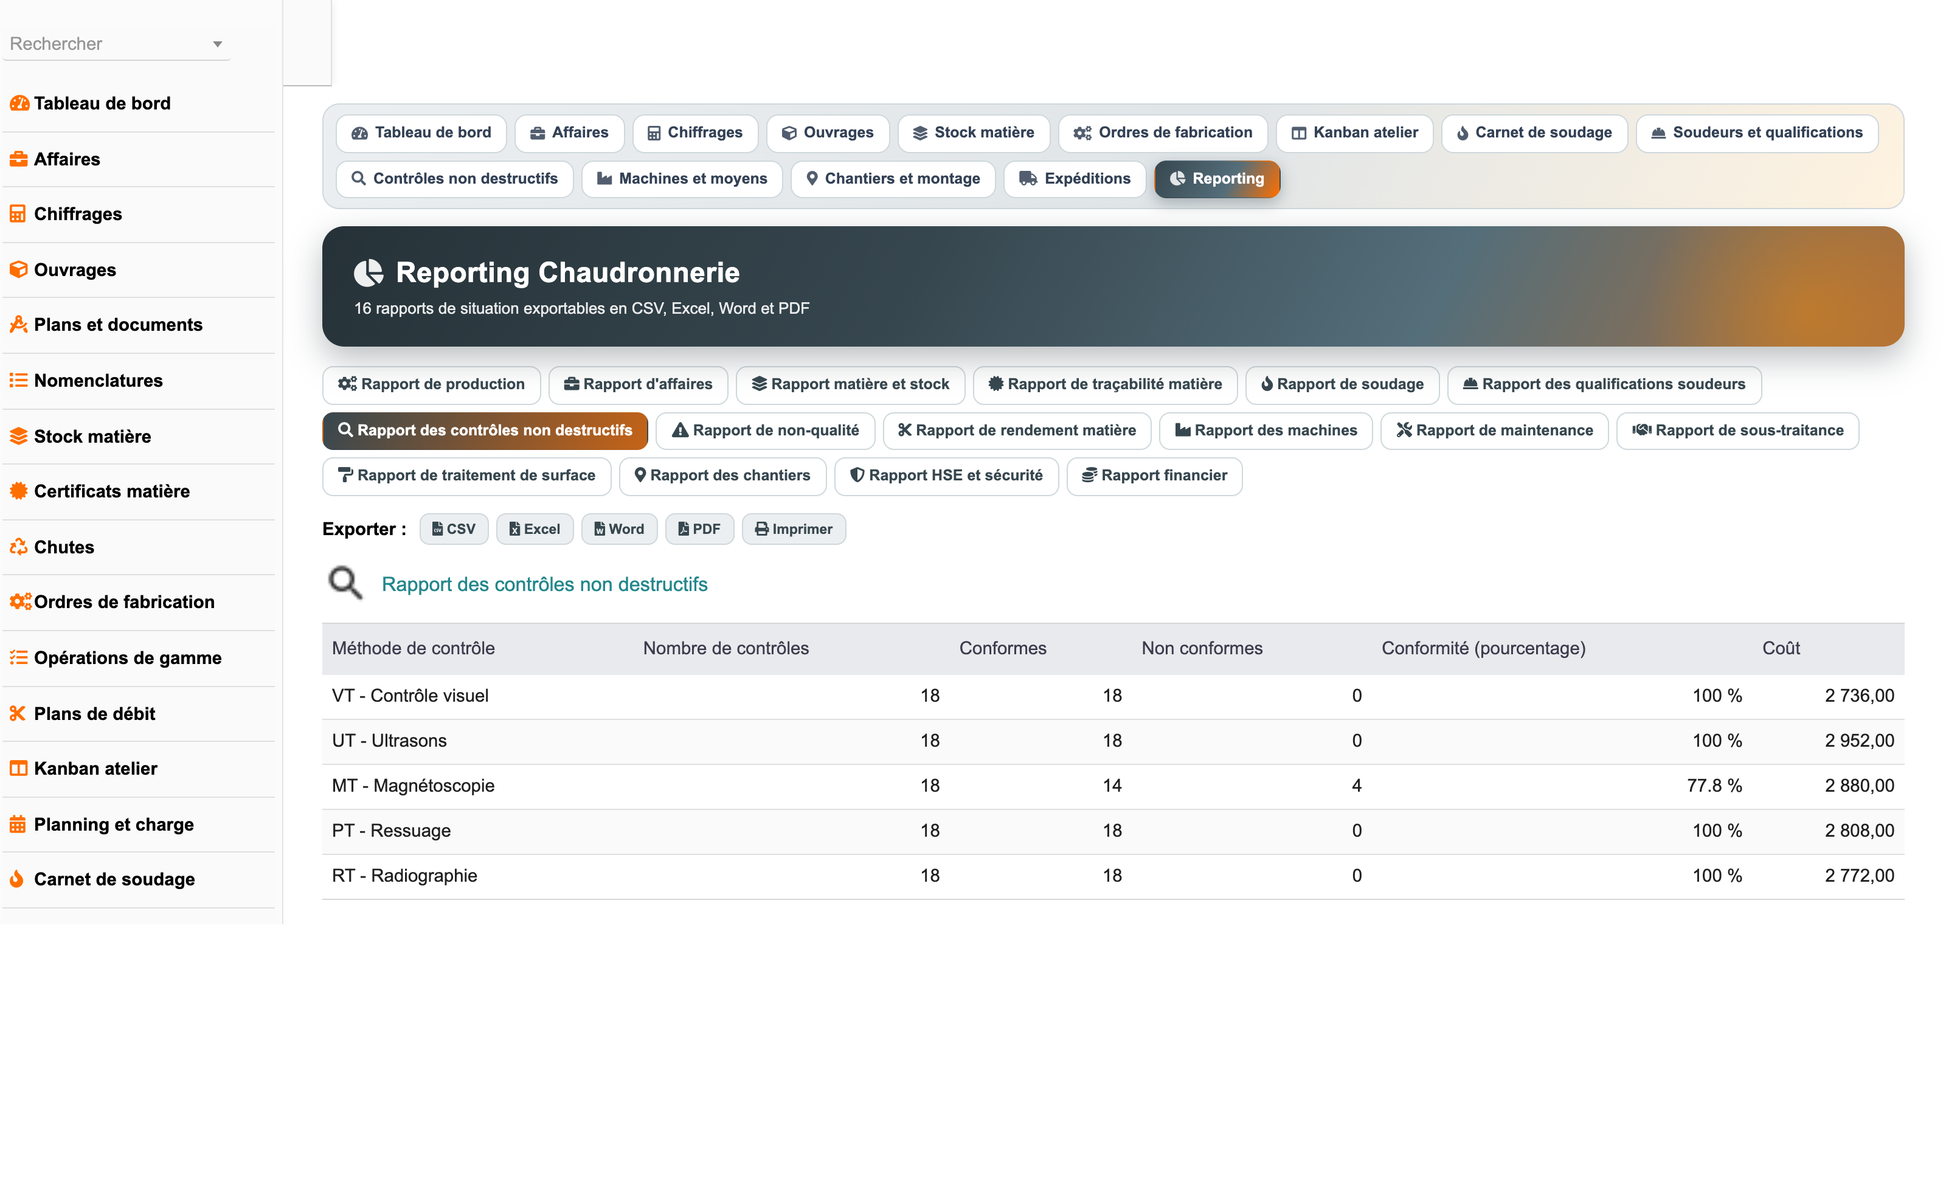The width and height of the screenshot is (1946, 1204).
Task: Show Rapport d'affaires
Action: coord(638,385)
